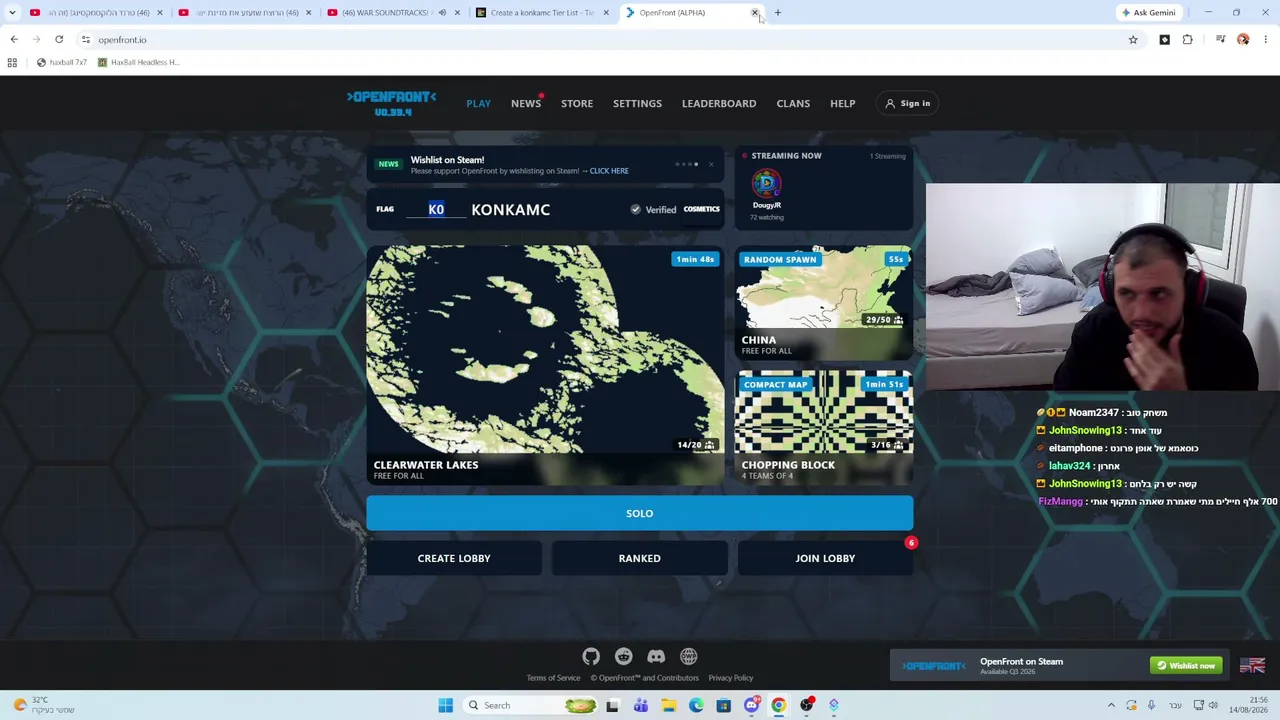
Task: Click the FLAG selector button
Action: pos(385,209)
